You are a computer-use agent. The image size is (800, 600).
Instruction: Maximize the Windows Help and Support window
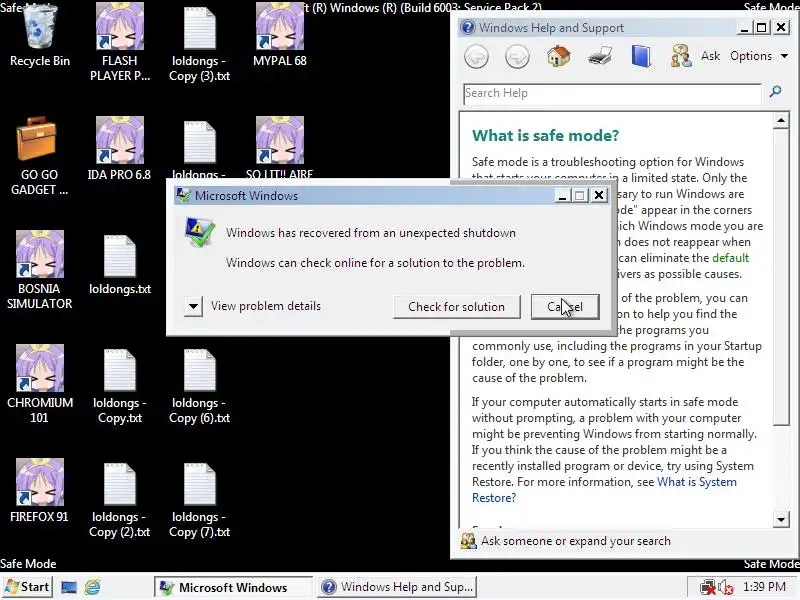(x=762, y=28)
